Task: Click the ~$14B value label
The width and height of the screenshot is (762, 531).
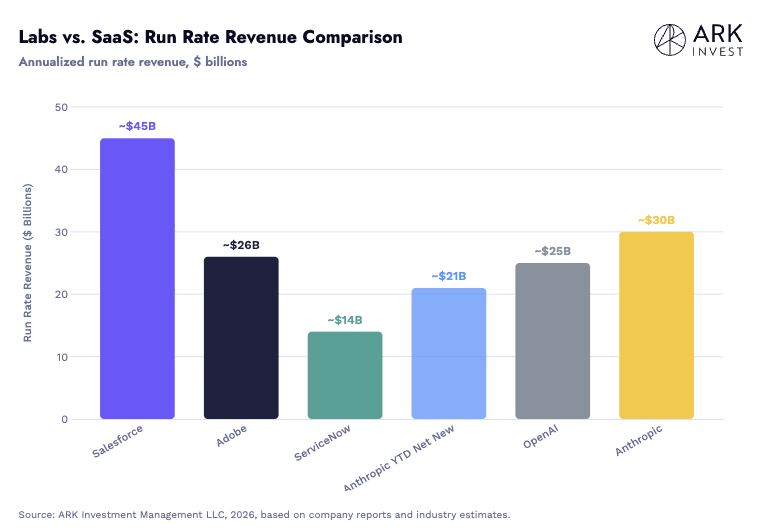Action: pos(345,320)
